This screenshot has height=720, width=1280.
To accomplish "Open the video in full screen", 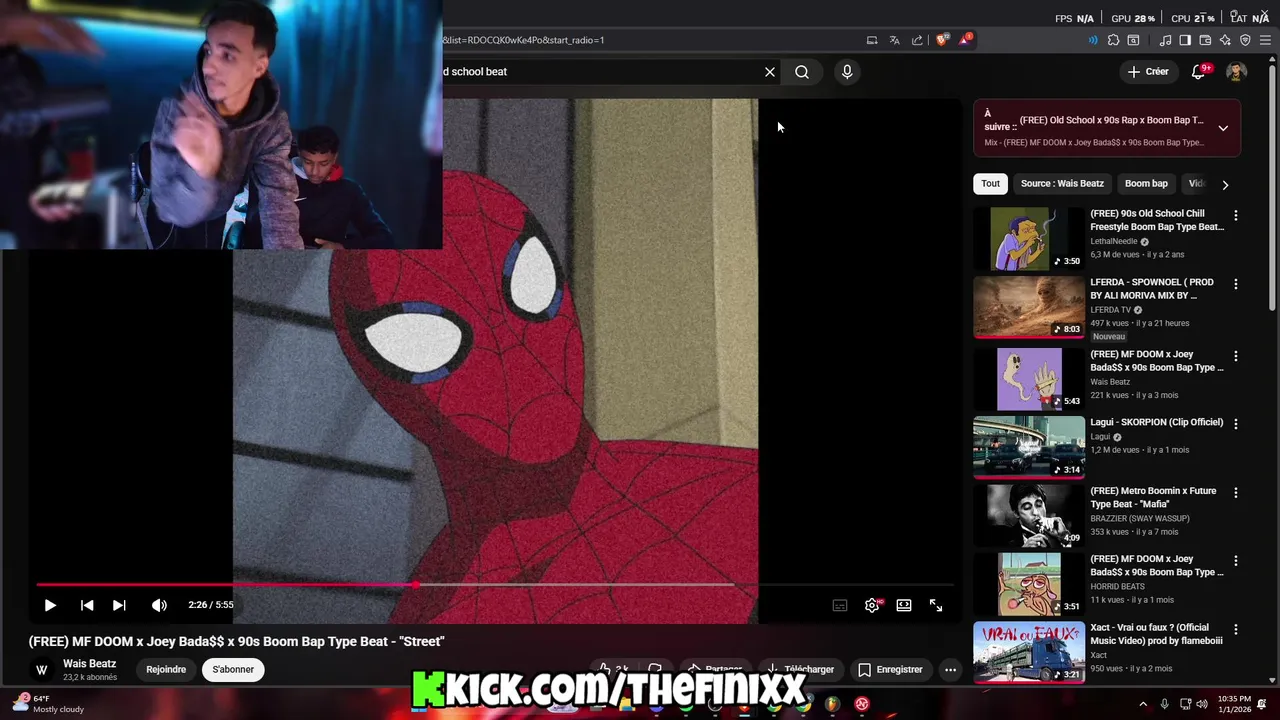I will (x=936, y=605).
